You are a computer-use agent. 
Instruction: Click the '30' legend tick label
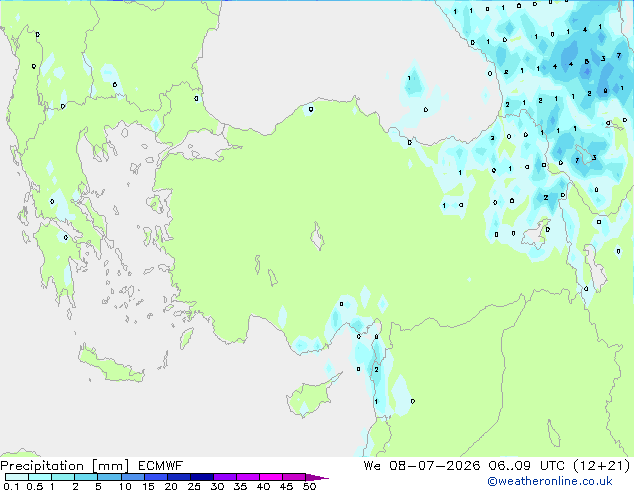tap(217, 486)
